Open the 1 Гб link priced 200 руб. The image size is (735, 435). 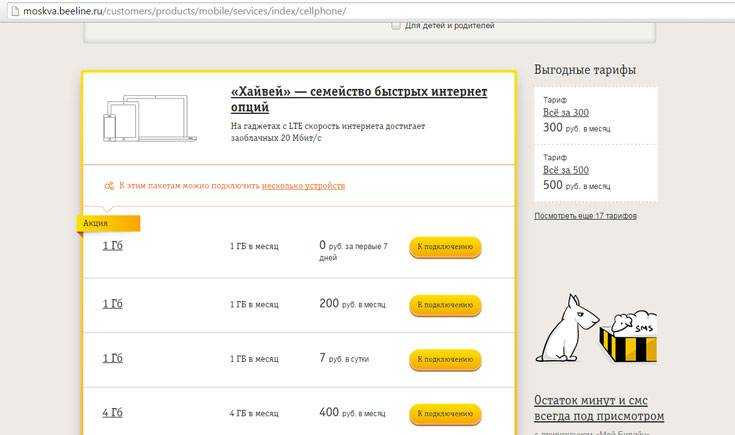pyautogui.click(x=112, y=304)
